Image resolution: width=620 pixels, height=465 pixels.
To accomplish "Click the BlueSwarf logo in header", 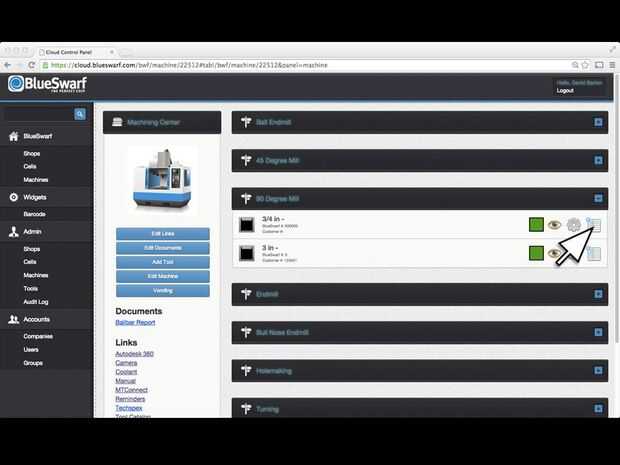I will point(47,84).
